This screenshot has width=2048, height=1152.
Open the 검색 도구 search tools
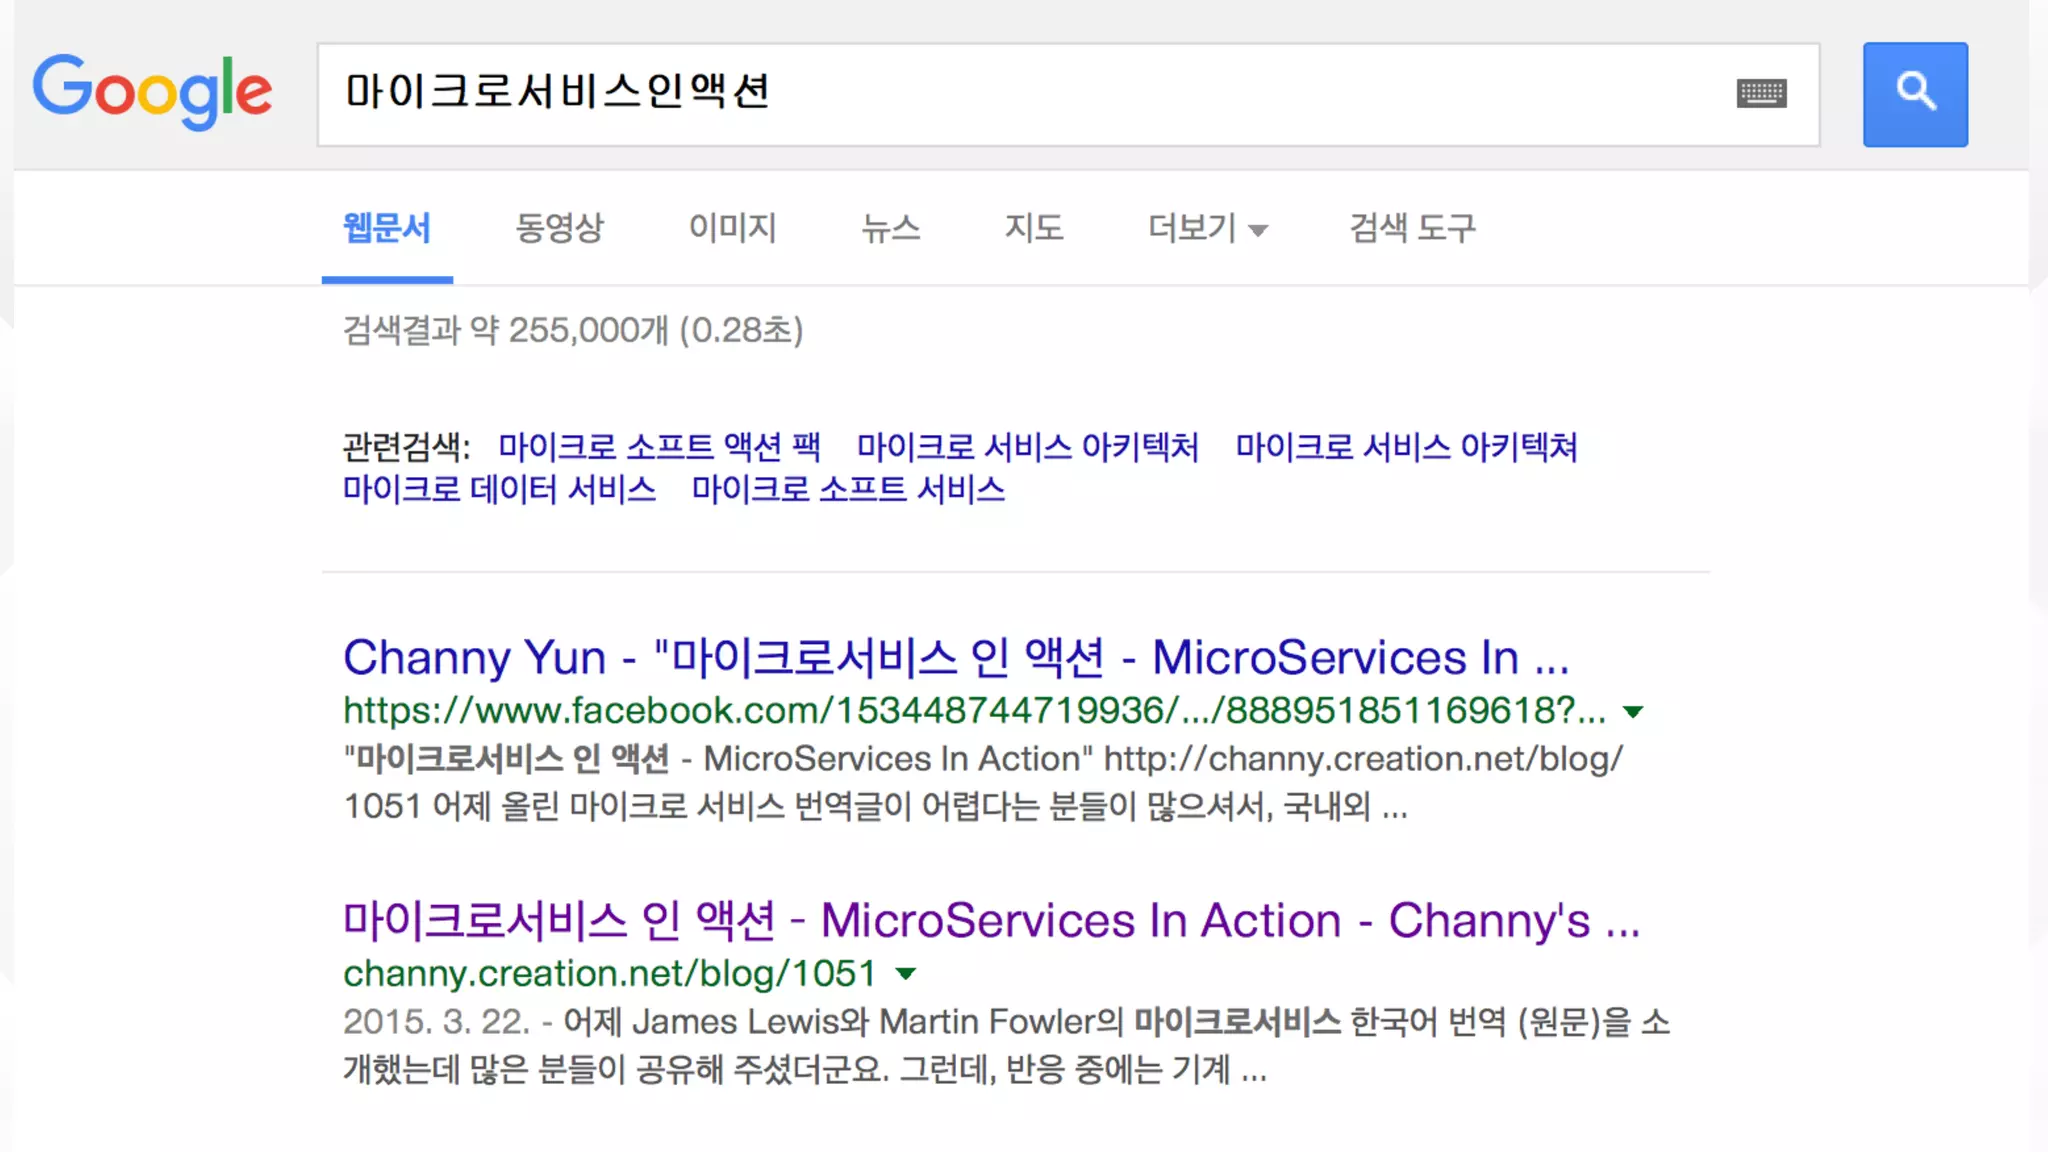coord(1411,228)
